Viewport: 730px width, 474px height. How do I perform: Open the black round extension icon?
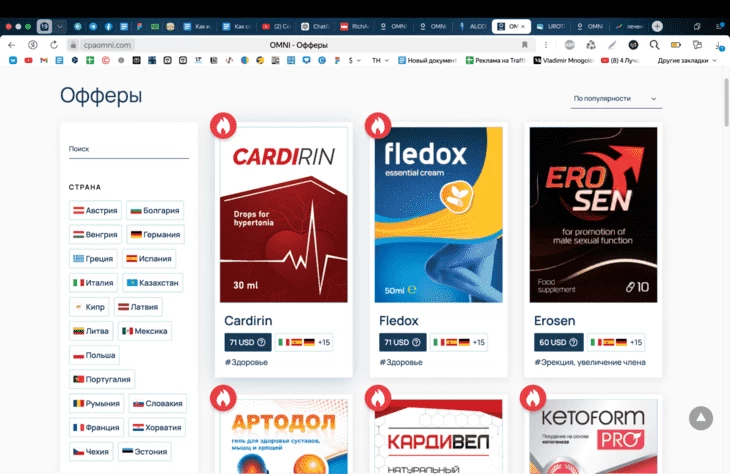[633, 45]
